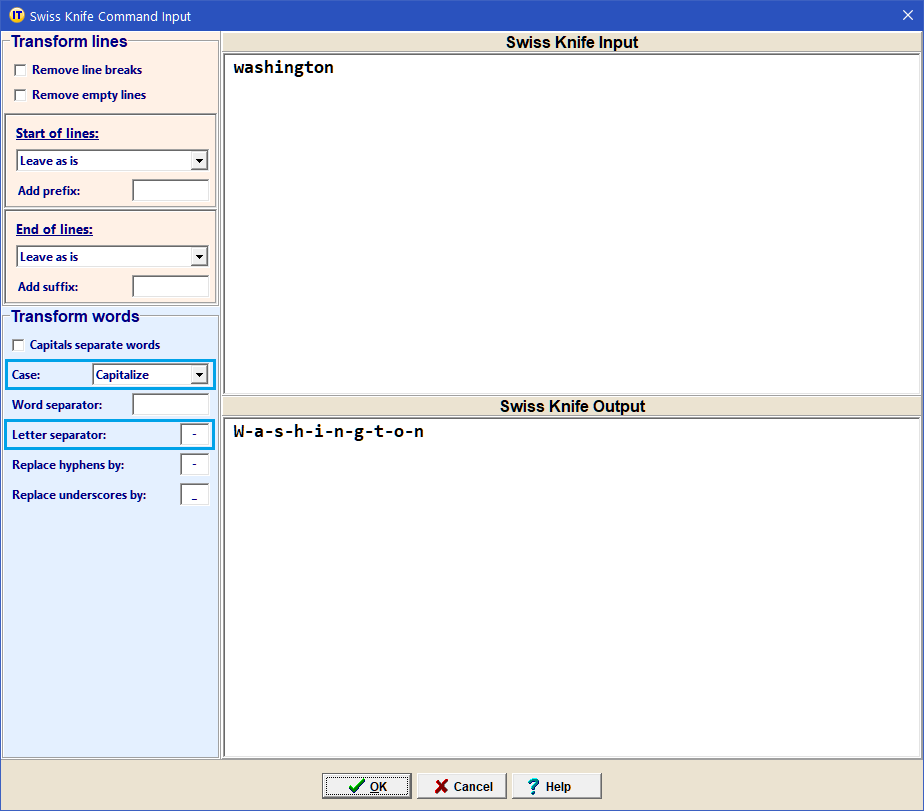Expand the Start of lines dropdown
Image resolution: width=924 pixels, height=811 pixels.
pyautogui.click(x=199, y=161)
